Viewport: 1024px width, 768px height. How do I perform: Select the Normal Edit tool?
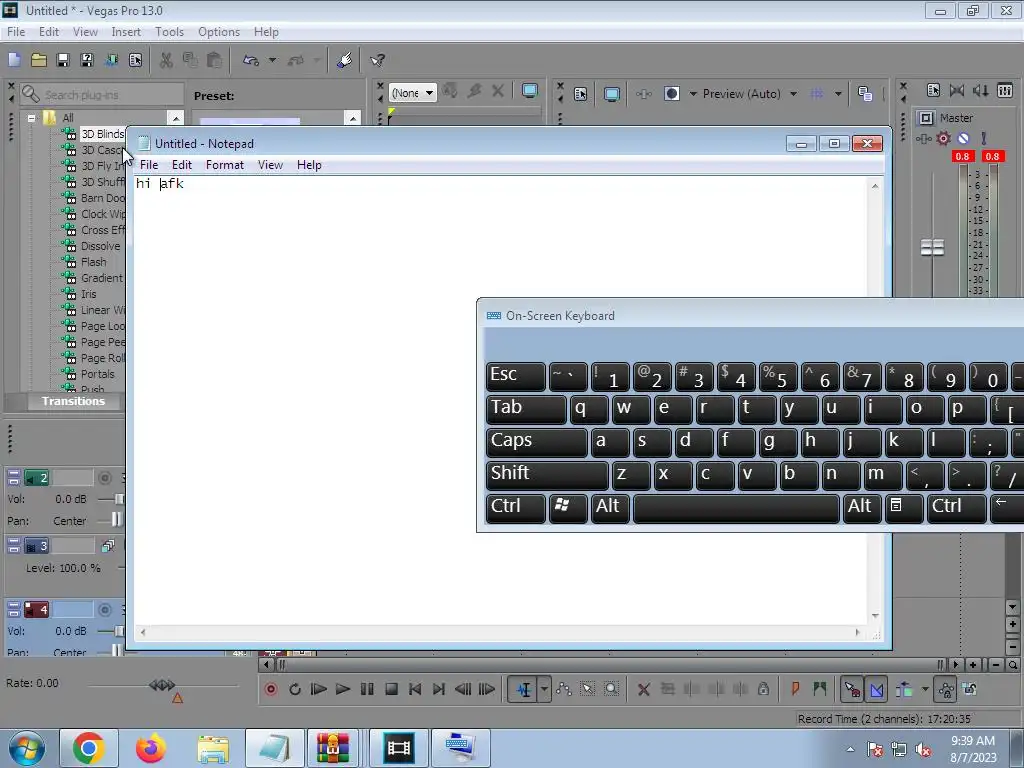(x=523, y=689)
